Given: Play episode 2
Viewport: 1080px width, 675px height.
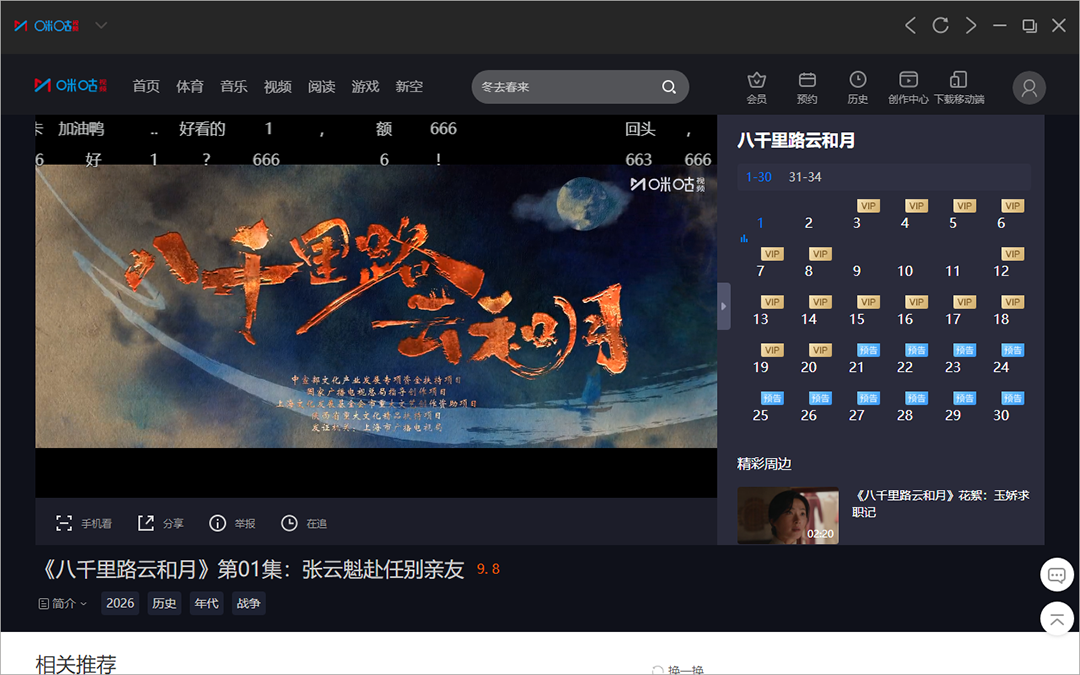Looking at the screenshot, I should (x=809, y=222).
